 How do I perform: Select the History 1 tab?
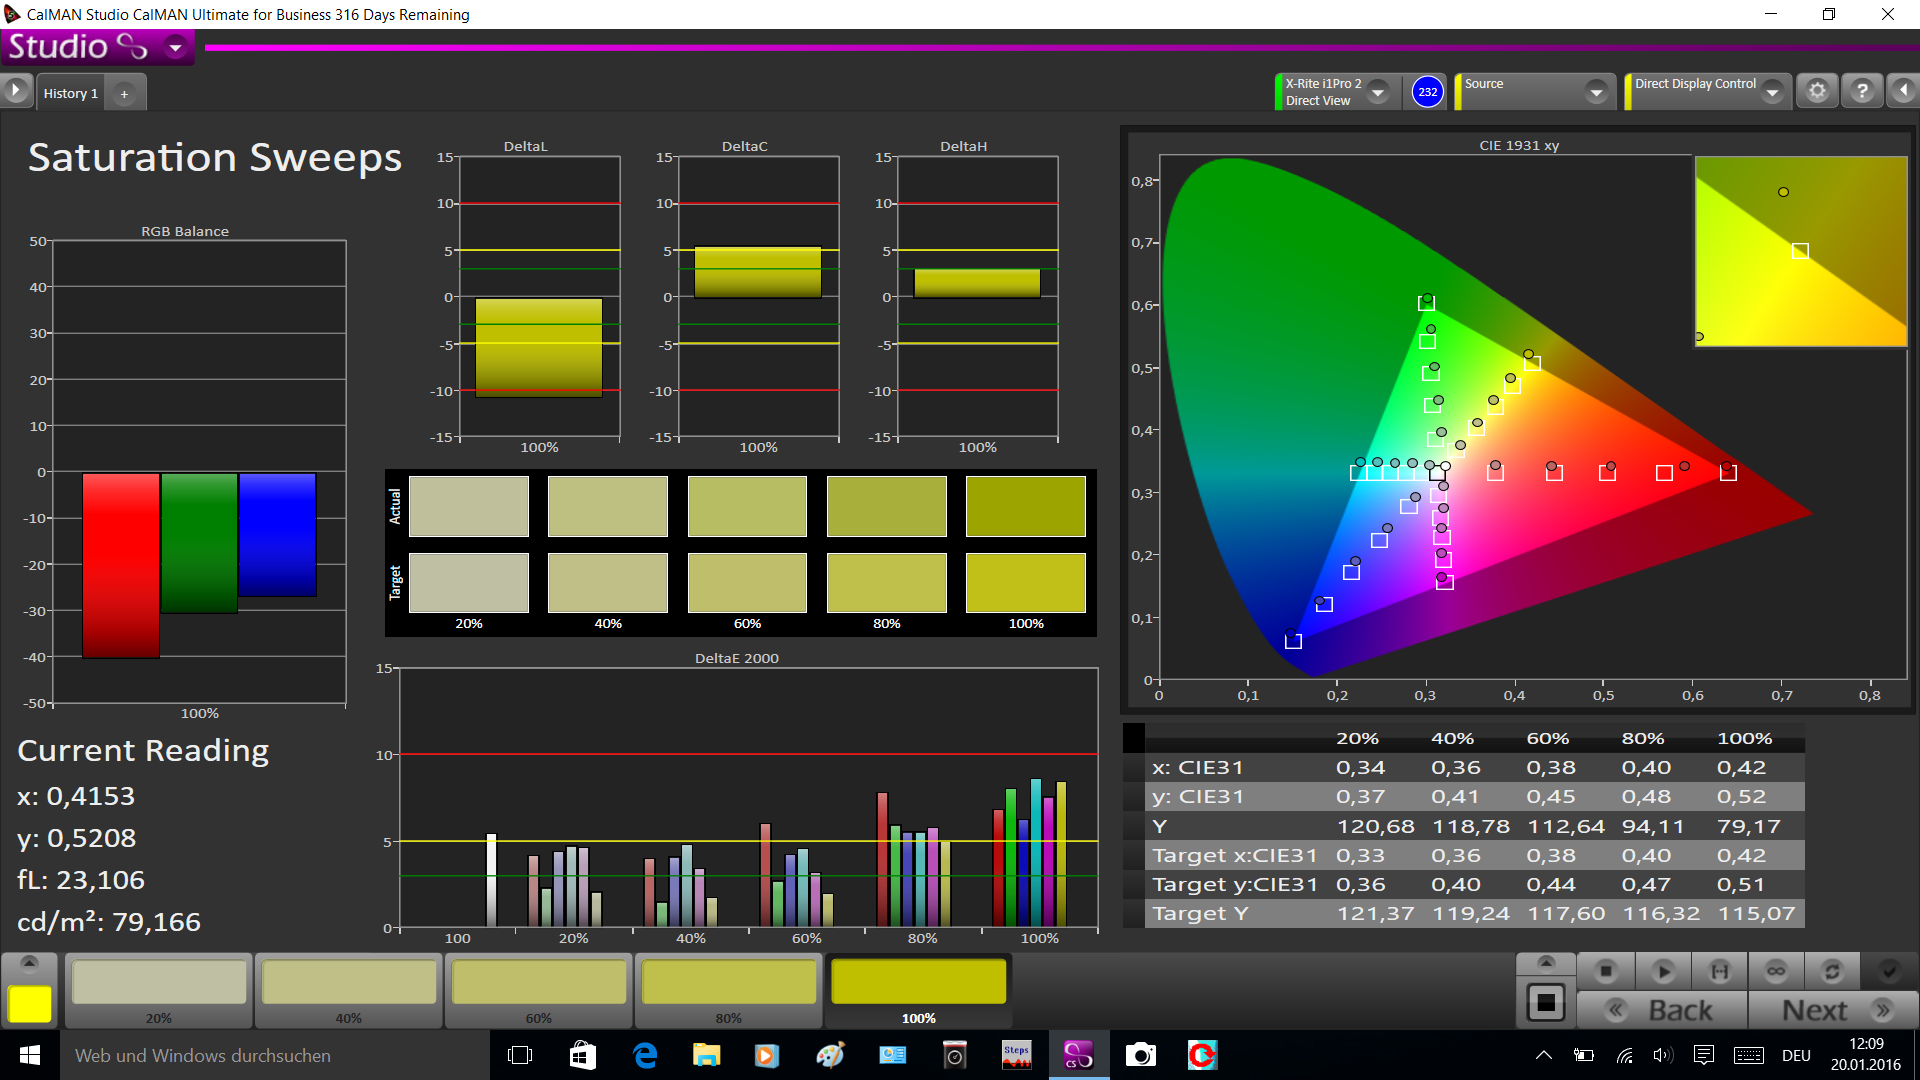click(70, 93)
